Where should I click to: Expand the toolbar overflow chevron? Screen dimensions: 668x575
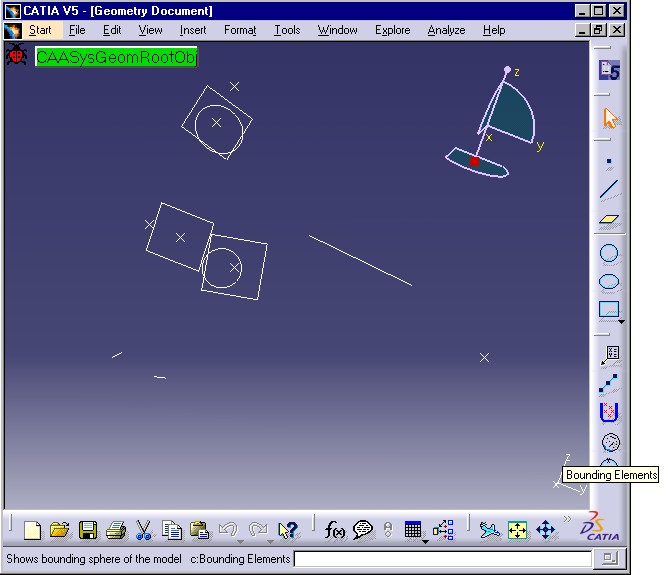tap(567, 519)
